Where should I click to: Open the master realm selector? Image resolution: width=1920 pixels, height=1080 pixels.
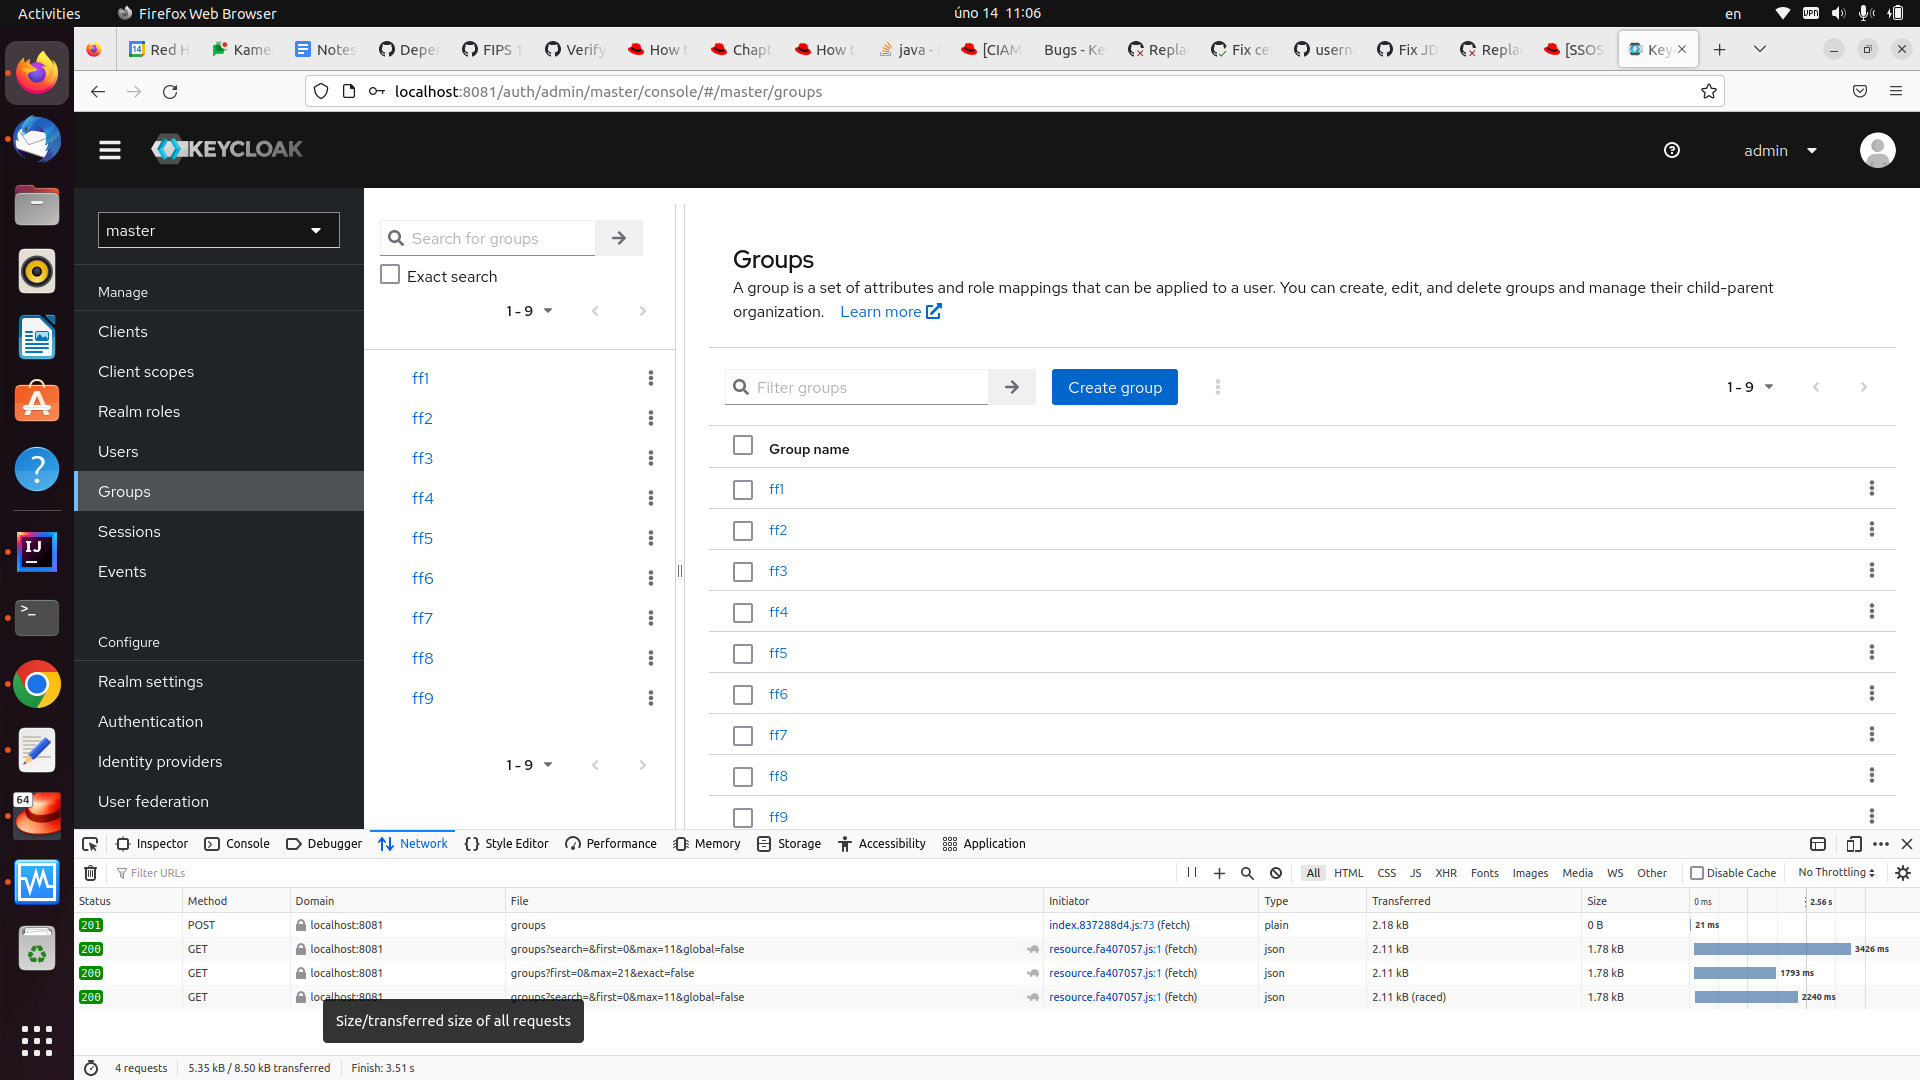218,230
